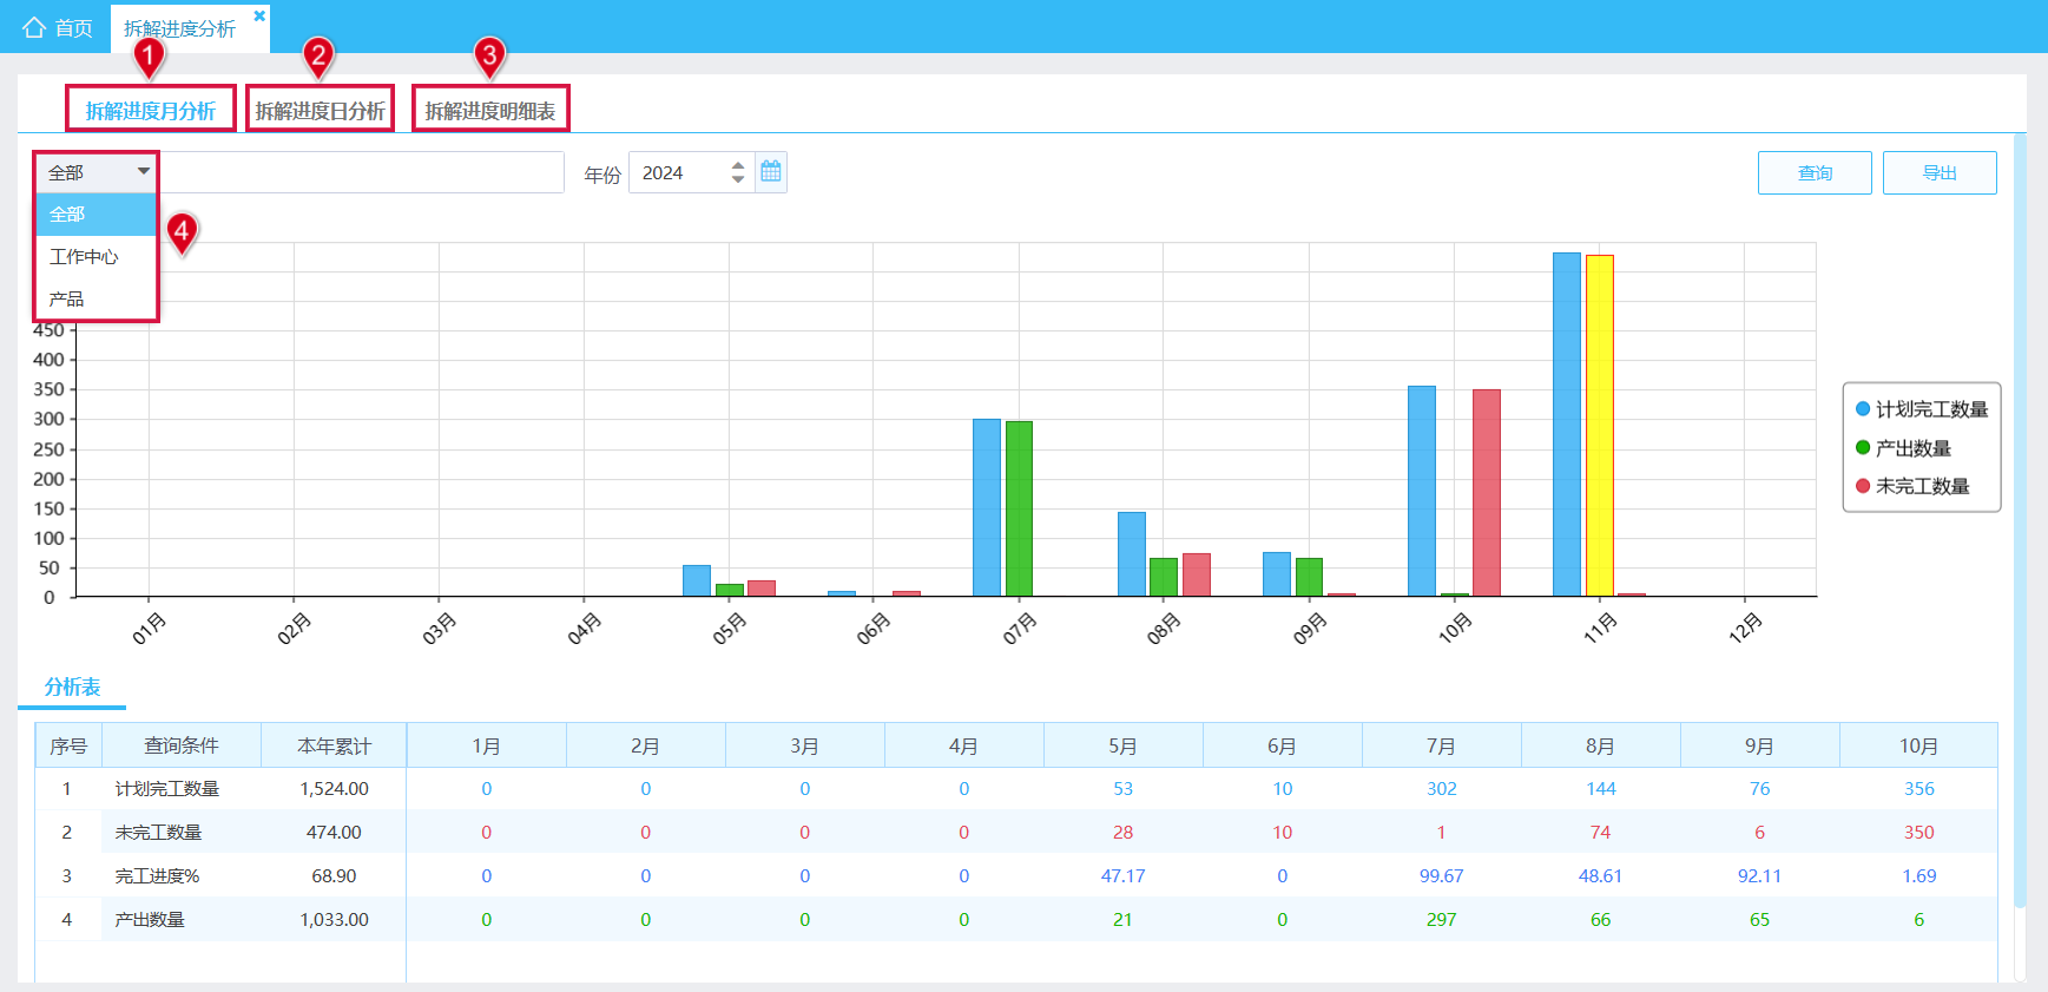Increase the year with the up arrow
This screenshot has width=2048, height=992.
click(x=738, y=165)
